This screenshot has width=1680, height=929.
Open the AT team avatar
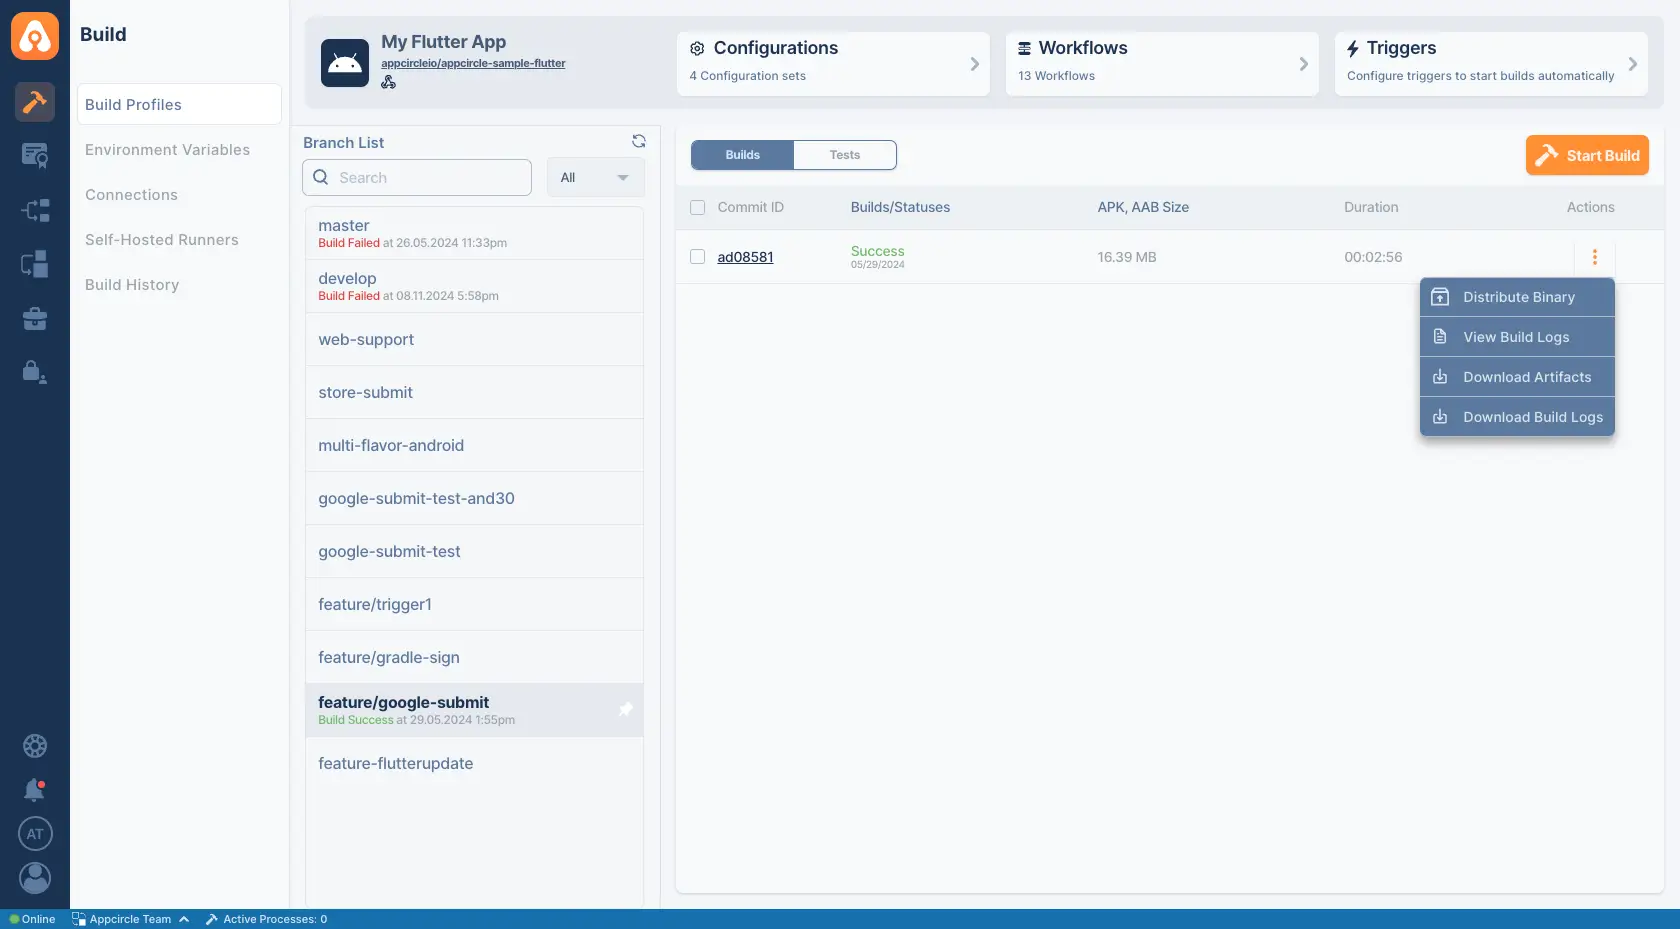coord(35,834)
